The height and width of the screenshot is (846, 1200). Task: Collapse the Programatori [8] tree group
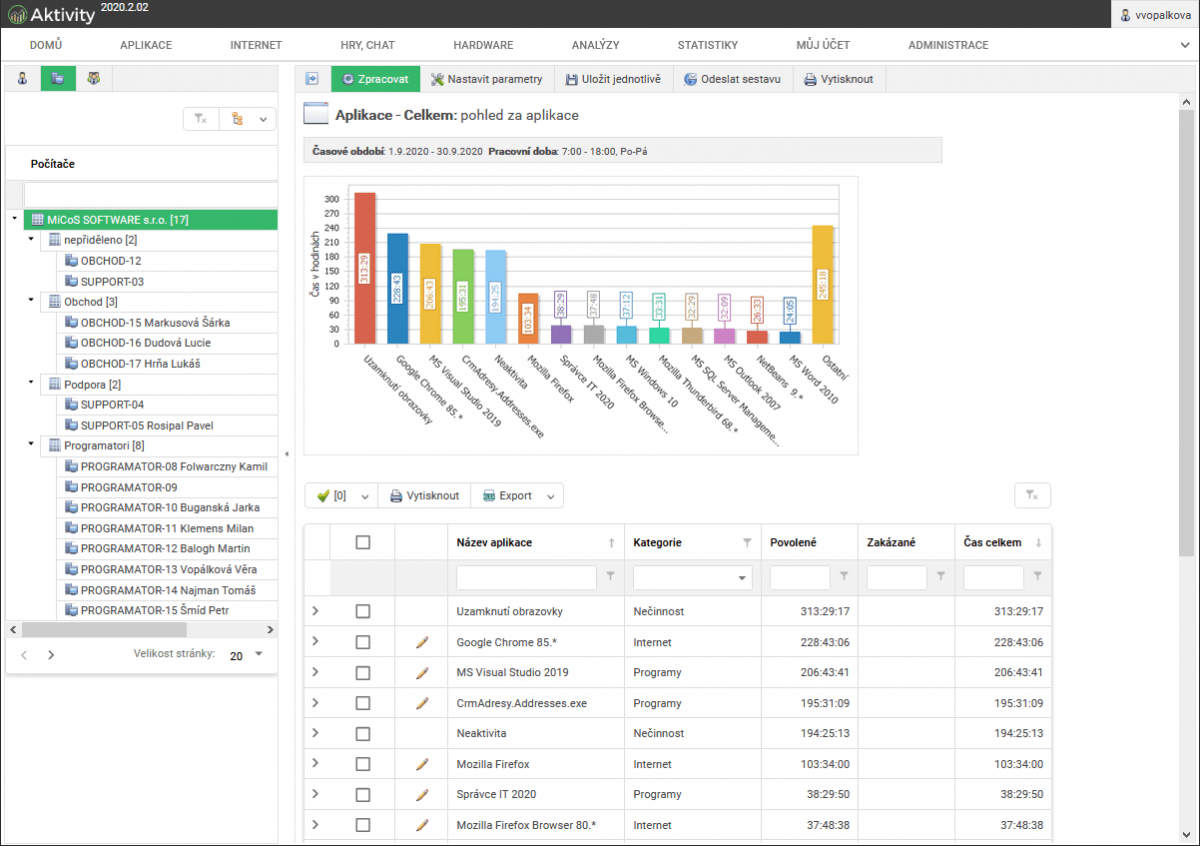(31, 445)
